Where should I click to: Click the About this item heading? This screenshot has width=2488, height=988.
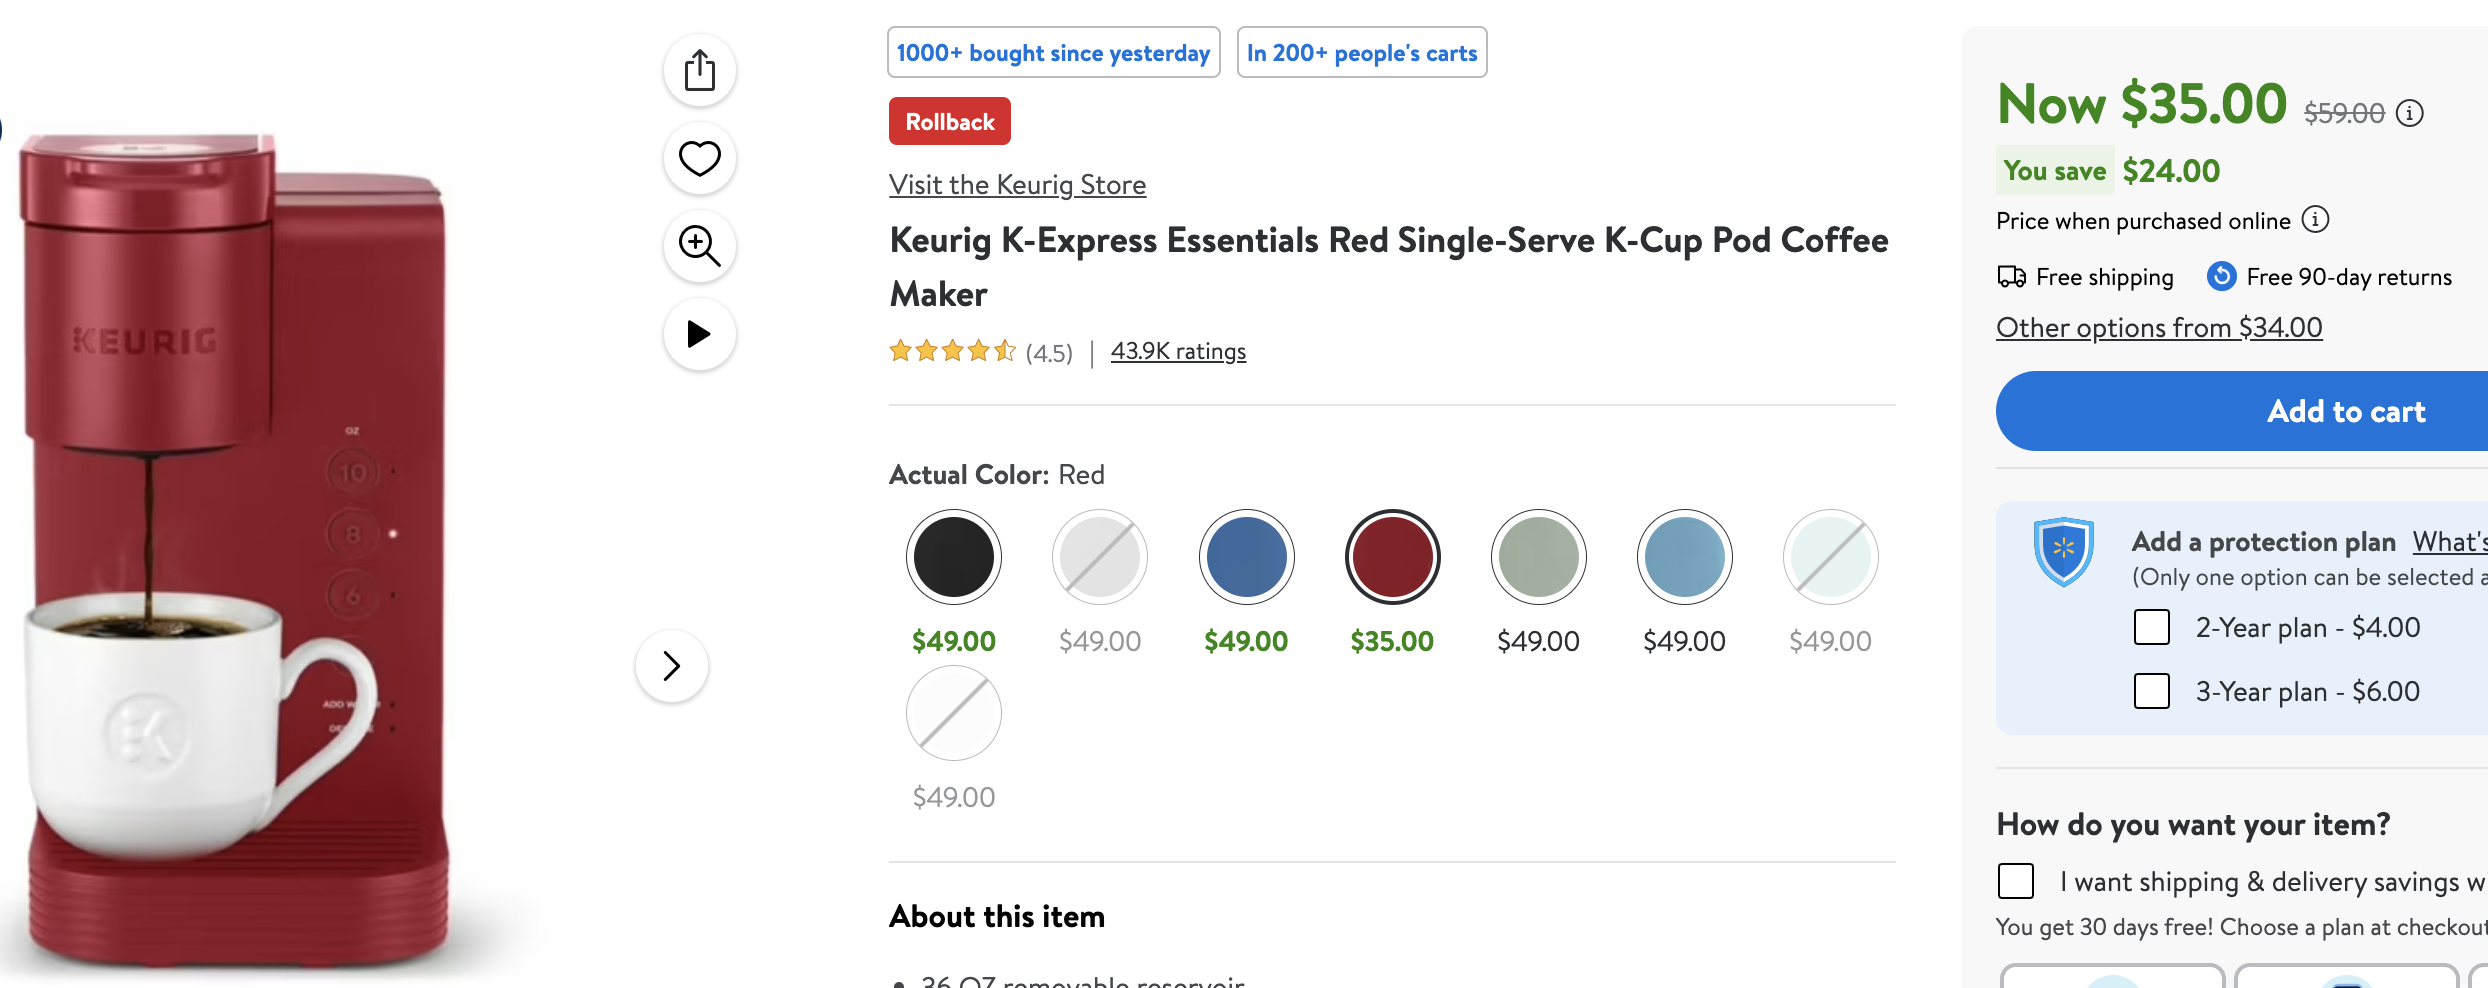pyautogui.click(x=998, y=917)
